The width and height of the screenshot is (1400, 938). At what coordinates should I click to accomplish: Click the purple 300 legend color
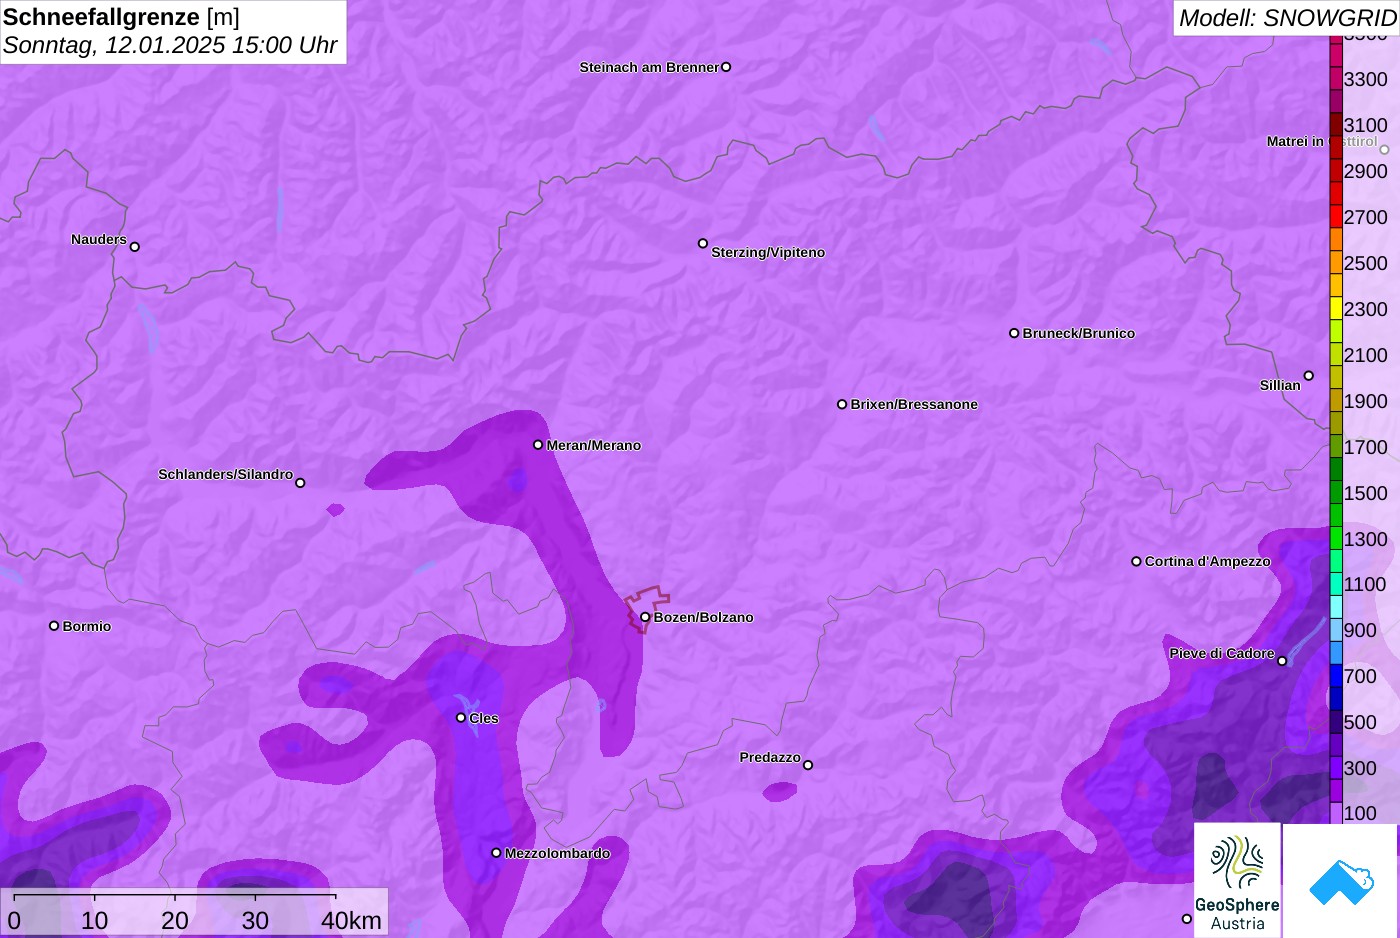1336,768
